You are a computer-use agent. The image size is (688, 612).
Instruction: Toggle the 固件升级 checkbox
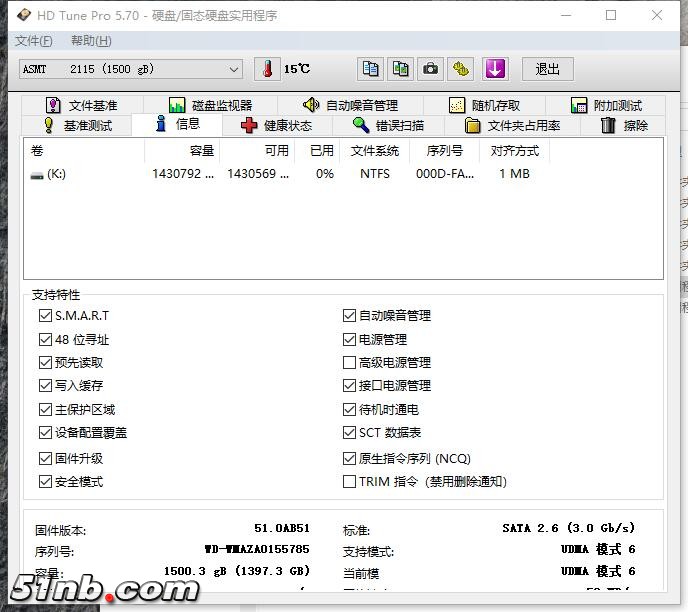45,458
